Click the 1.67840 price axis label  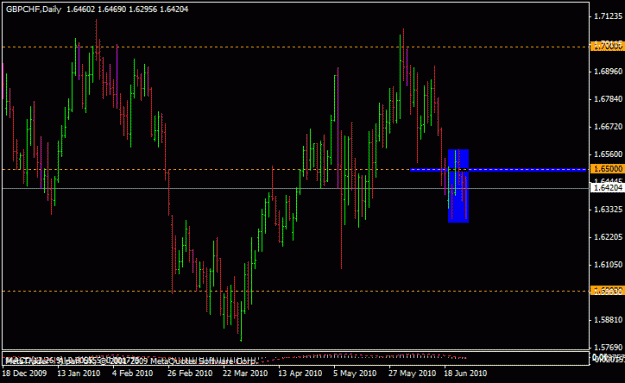(608, 99)
